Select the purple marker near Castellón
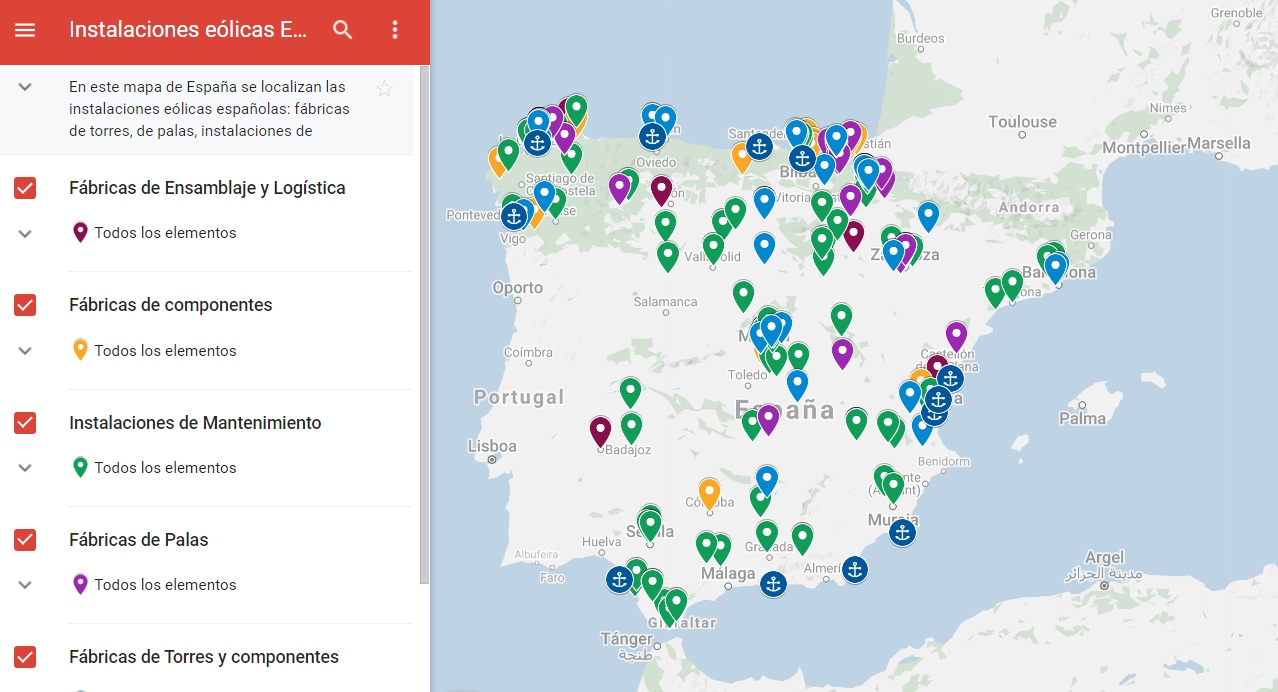 coord(956,336)
